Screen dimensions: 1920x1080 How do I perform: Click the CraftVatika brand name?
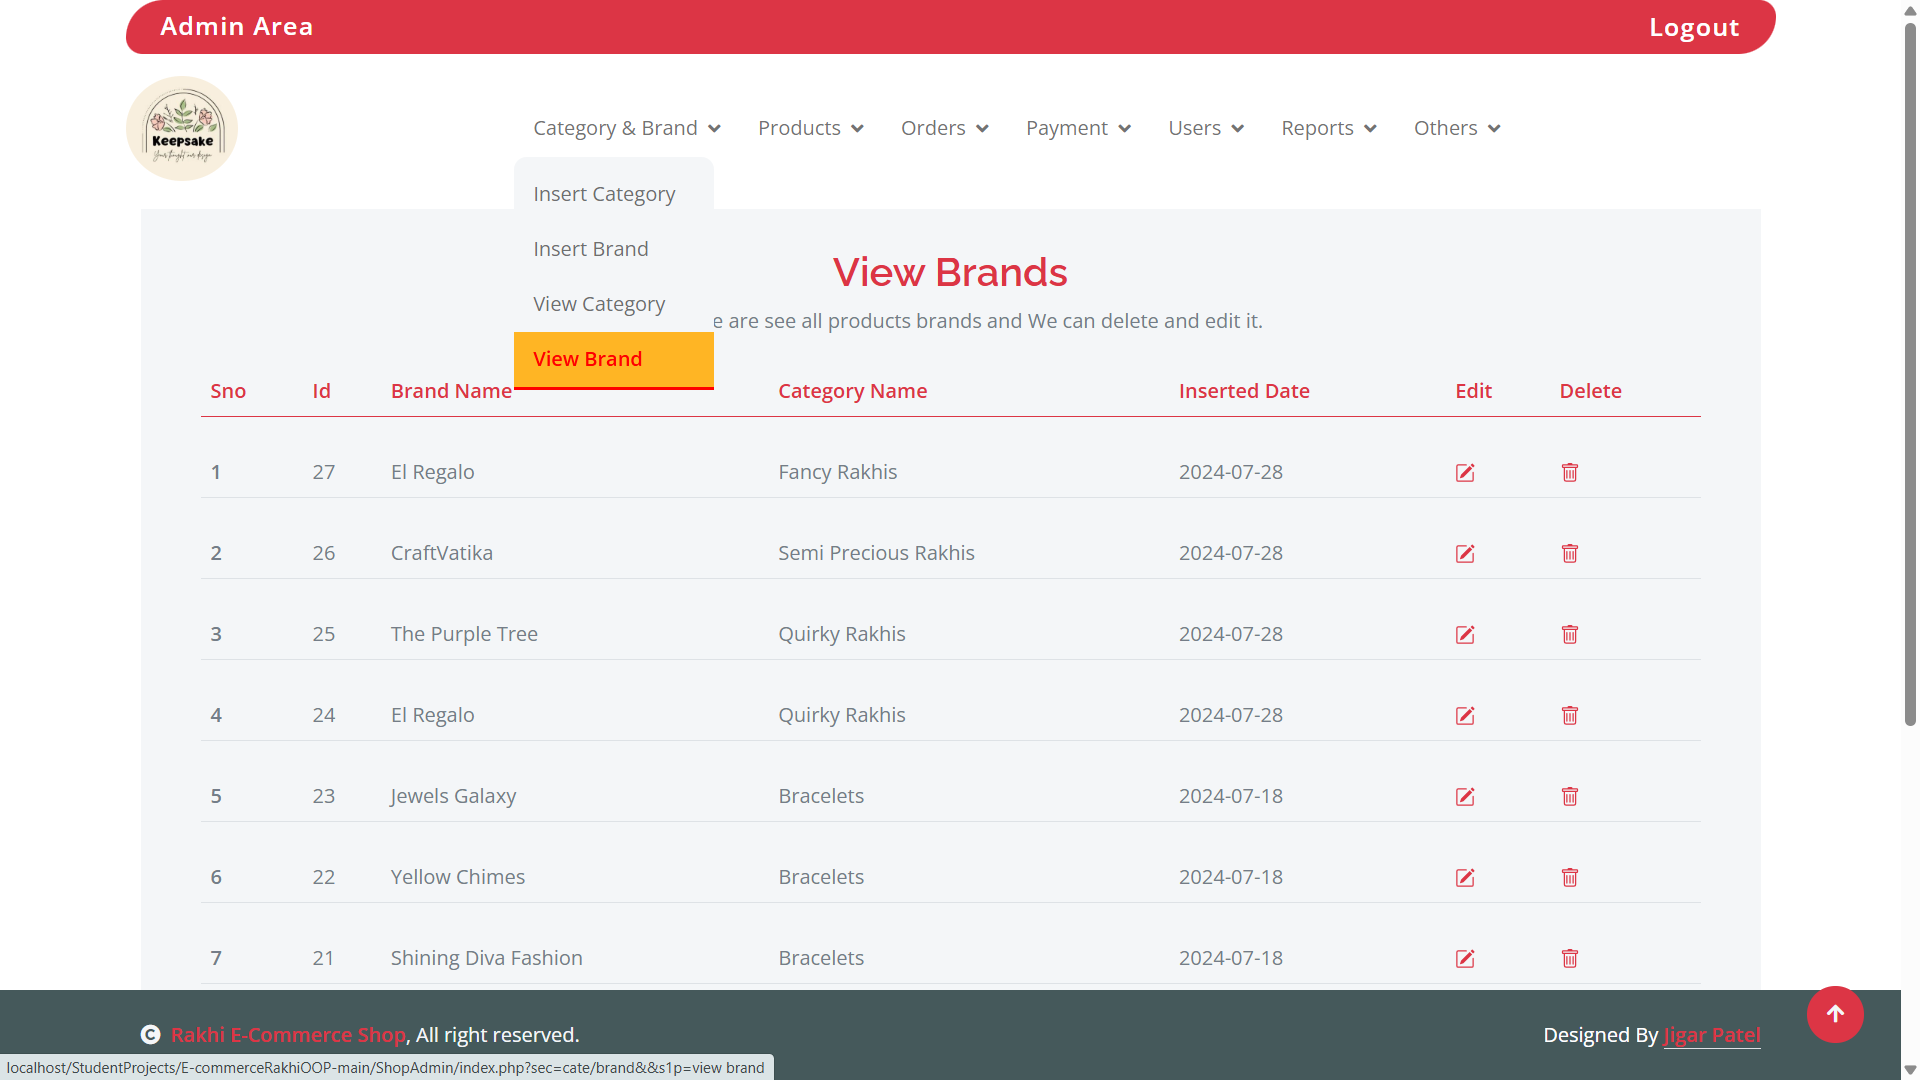pyautogui.click(x=442, y=553)
